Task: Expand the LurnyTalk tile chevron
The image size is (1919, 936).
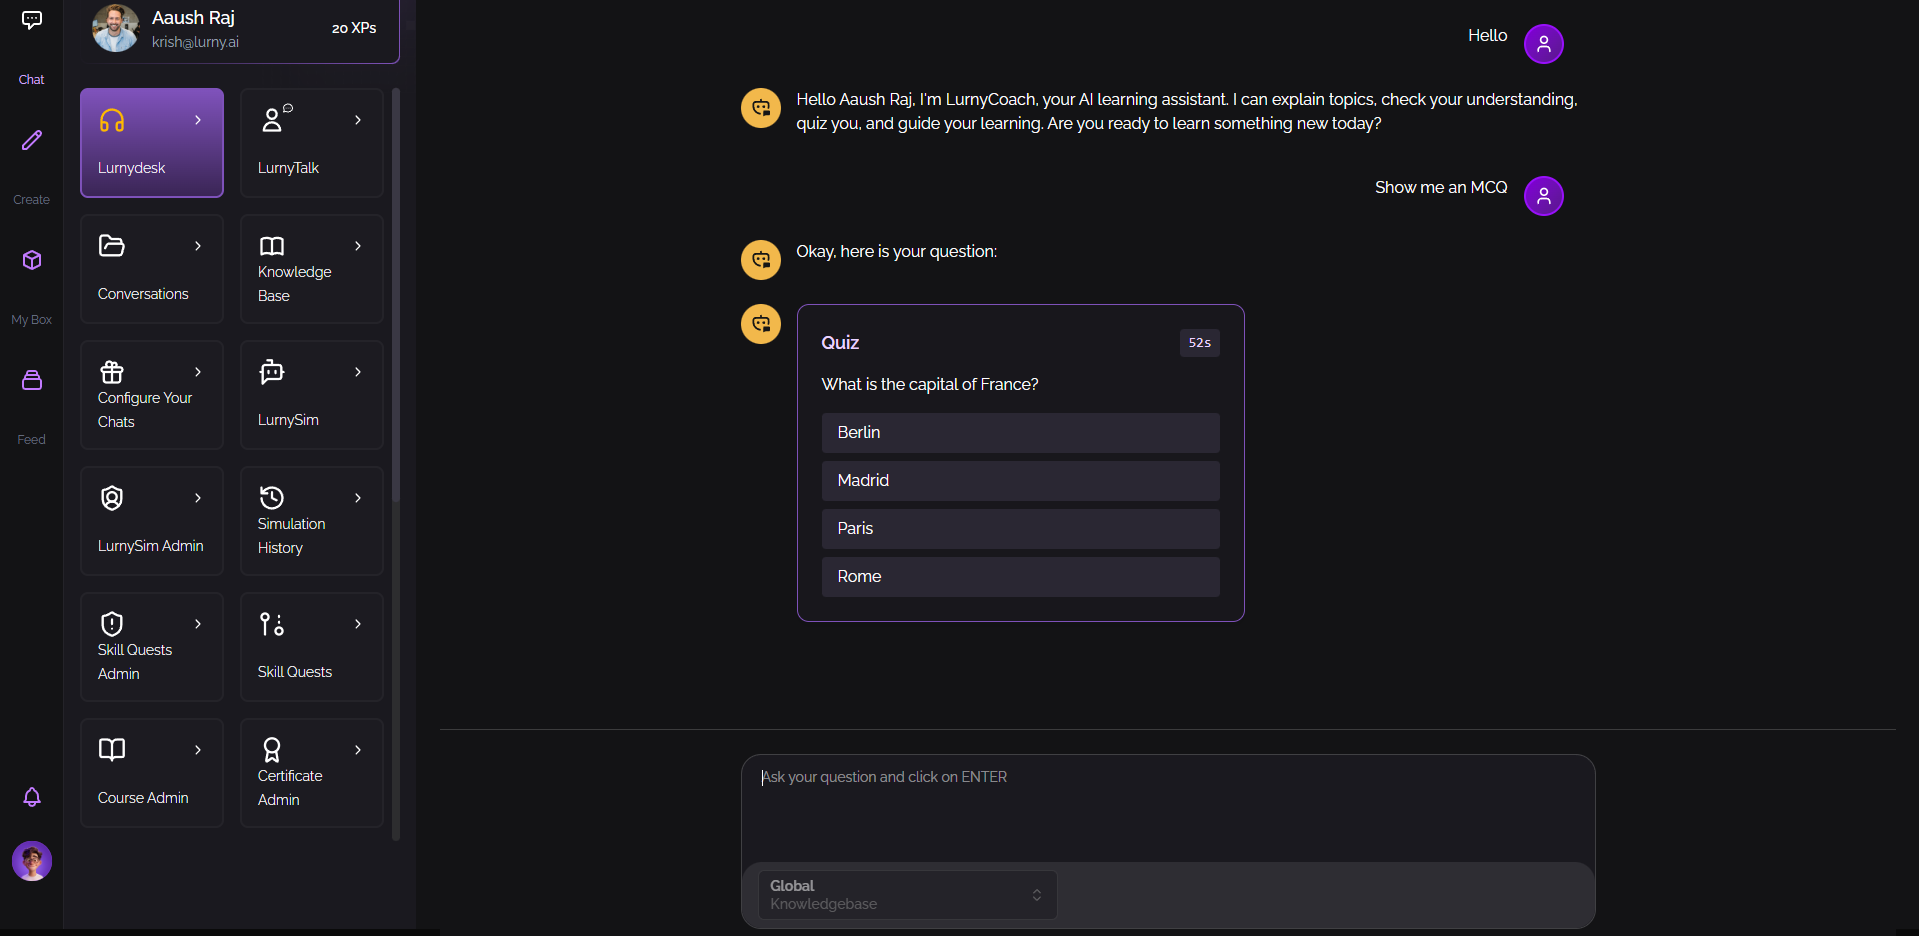Action: (358, 119)
